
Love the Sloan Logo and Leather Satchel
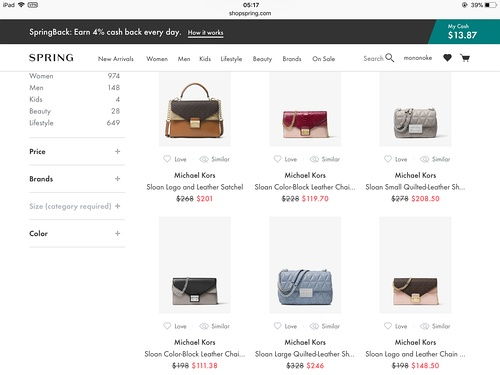(x=175, y=159)
